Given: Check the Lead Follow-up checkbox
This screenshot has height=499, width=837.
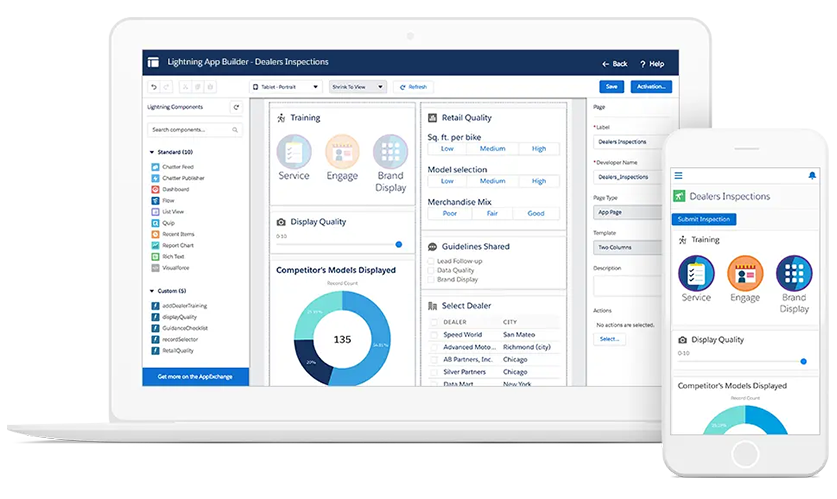Looking at the screenshot, I should [x=431, y=261].
